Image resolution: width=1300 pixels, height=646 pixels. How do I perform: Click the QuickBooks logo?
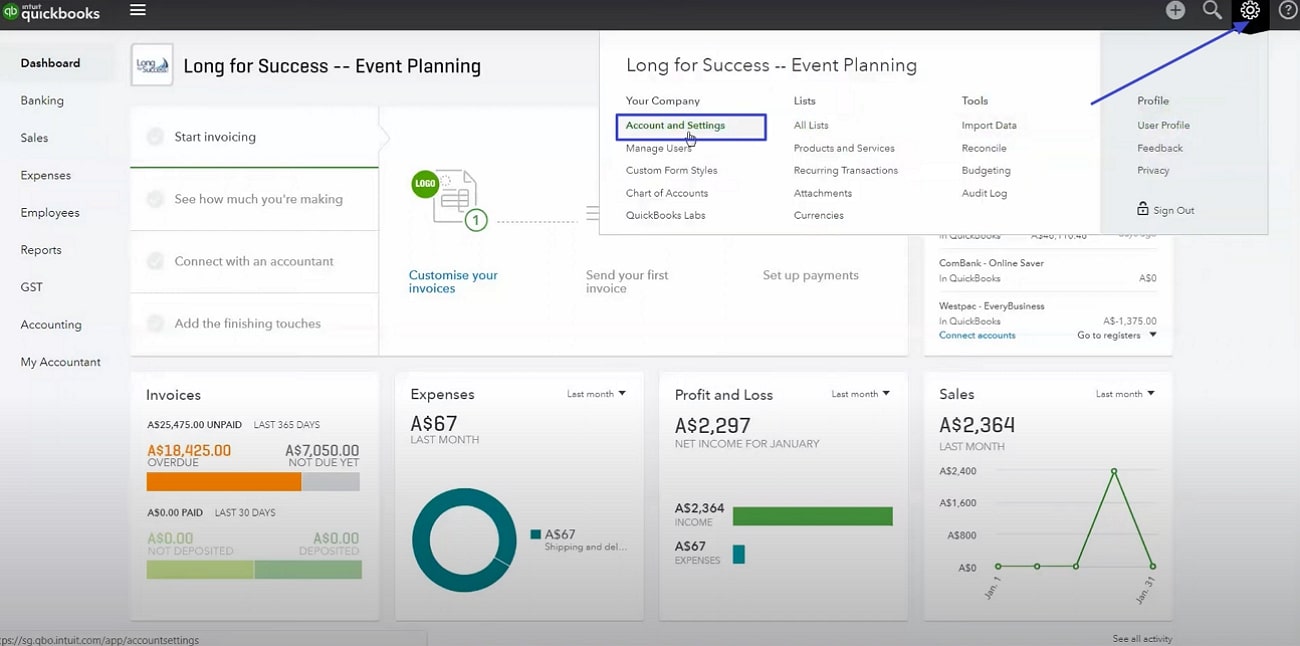coord(51,12)
